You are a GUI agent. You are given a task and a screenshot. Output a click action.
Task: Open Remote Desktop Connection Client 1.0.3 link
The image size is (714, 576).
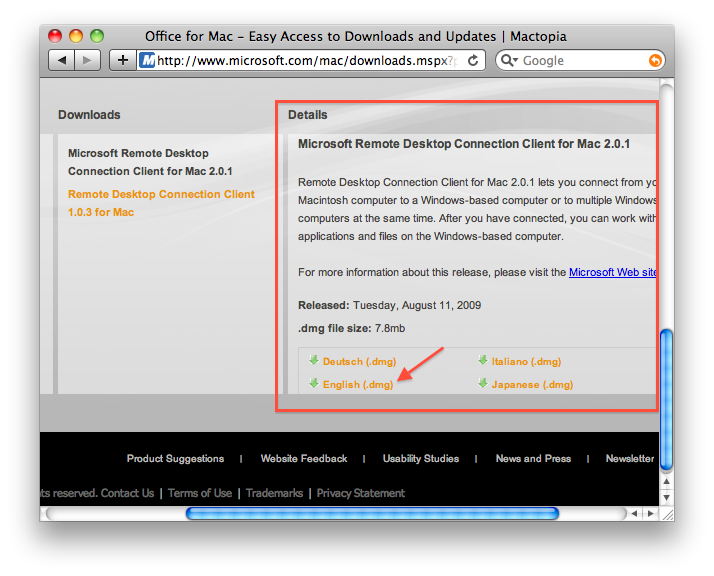[161, 203]
